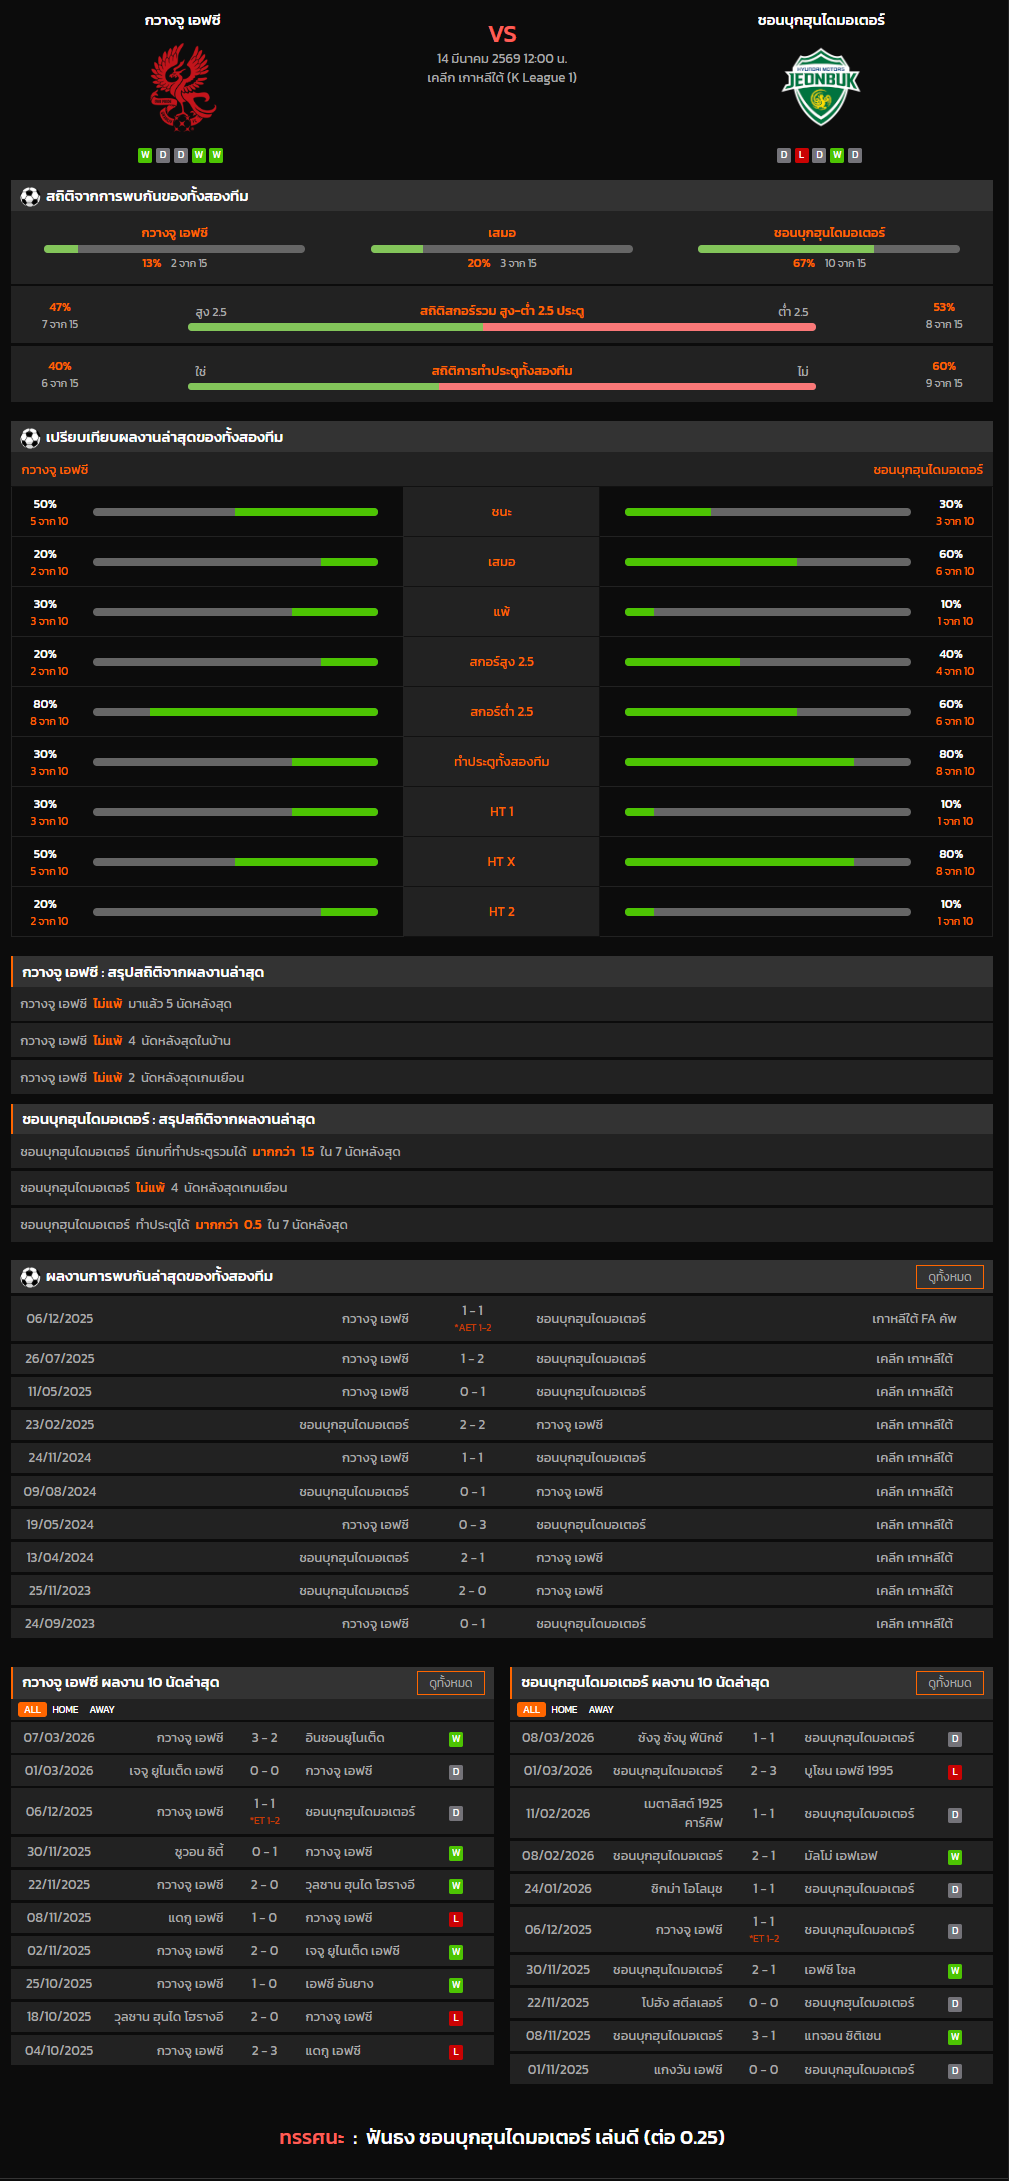Click soccer ball icon beside latest meetings header
The height and width of the screenshot is (2181, 1009).
pos(30,1277)
